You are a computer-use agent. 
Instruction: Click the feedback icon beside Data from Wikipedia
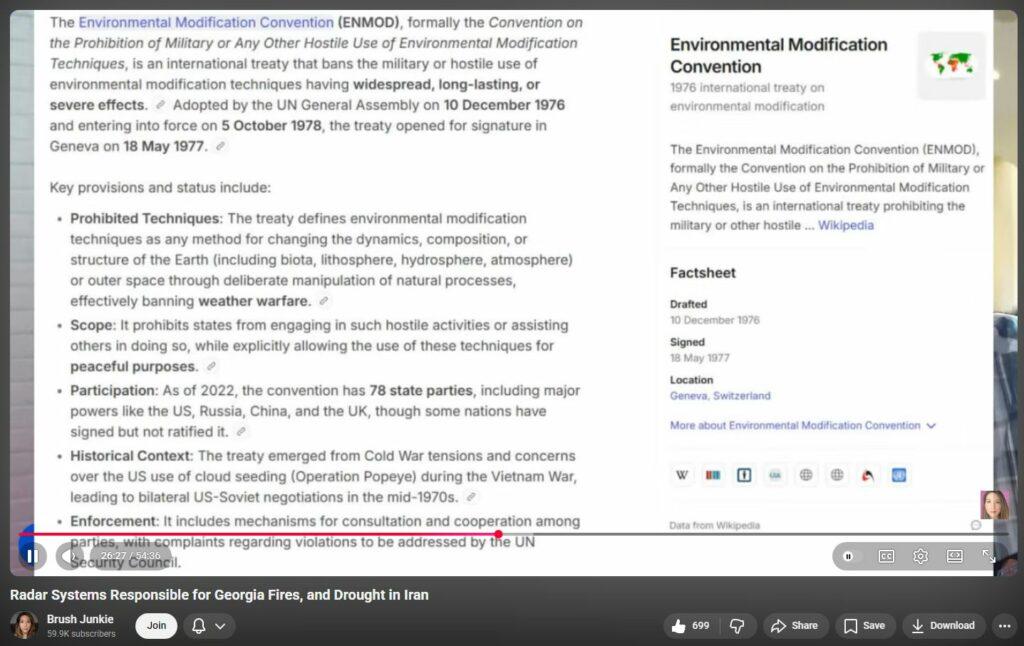tap(976, 525)
